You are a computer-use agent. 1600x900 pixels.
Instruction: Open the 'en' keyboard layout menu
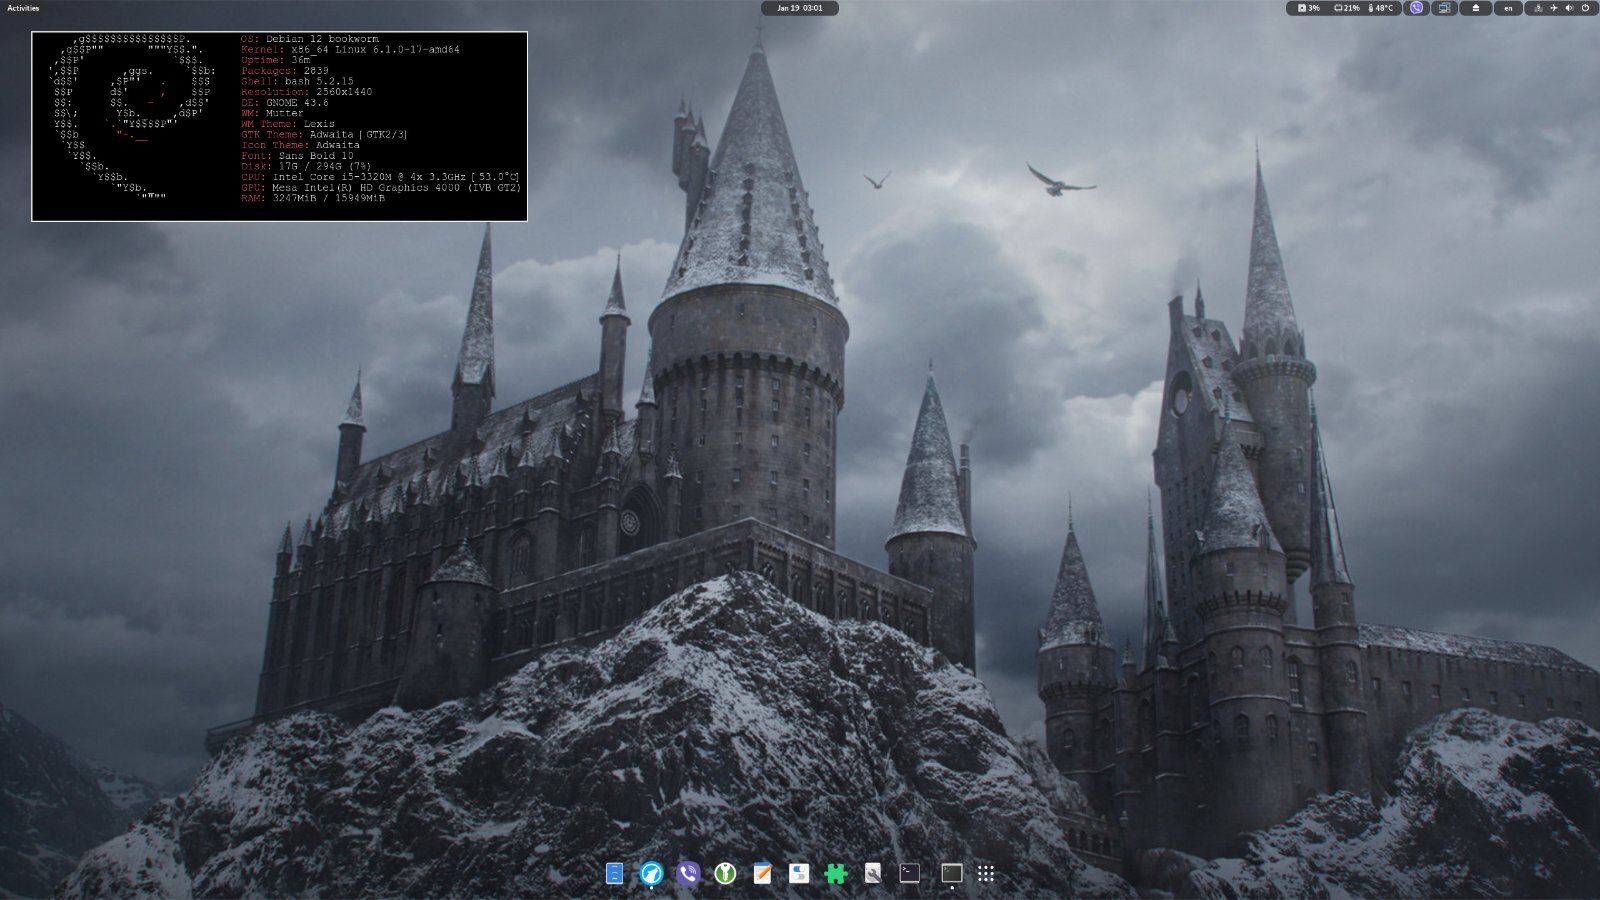pyautogui.click(x=1508, y=8)
